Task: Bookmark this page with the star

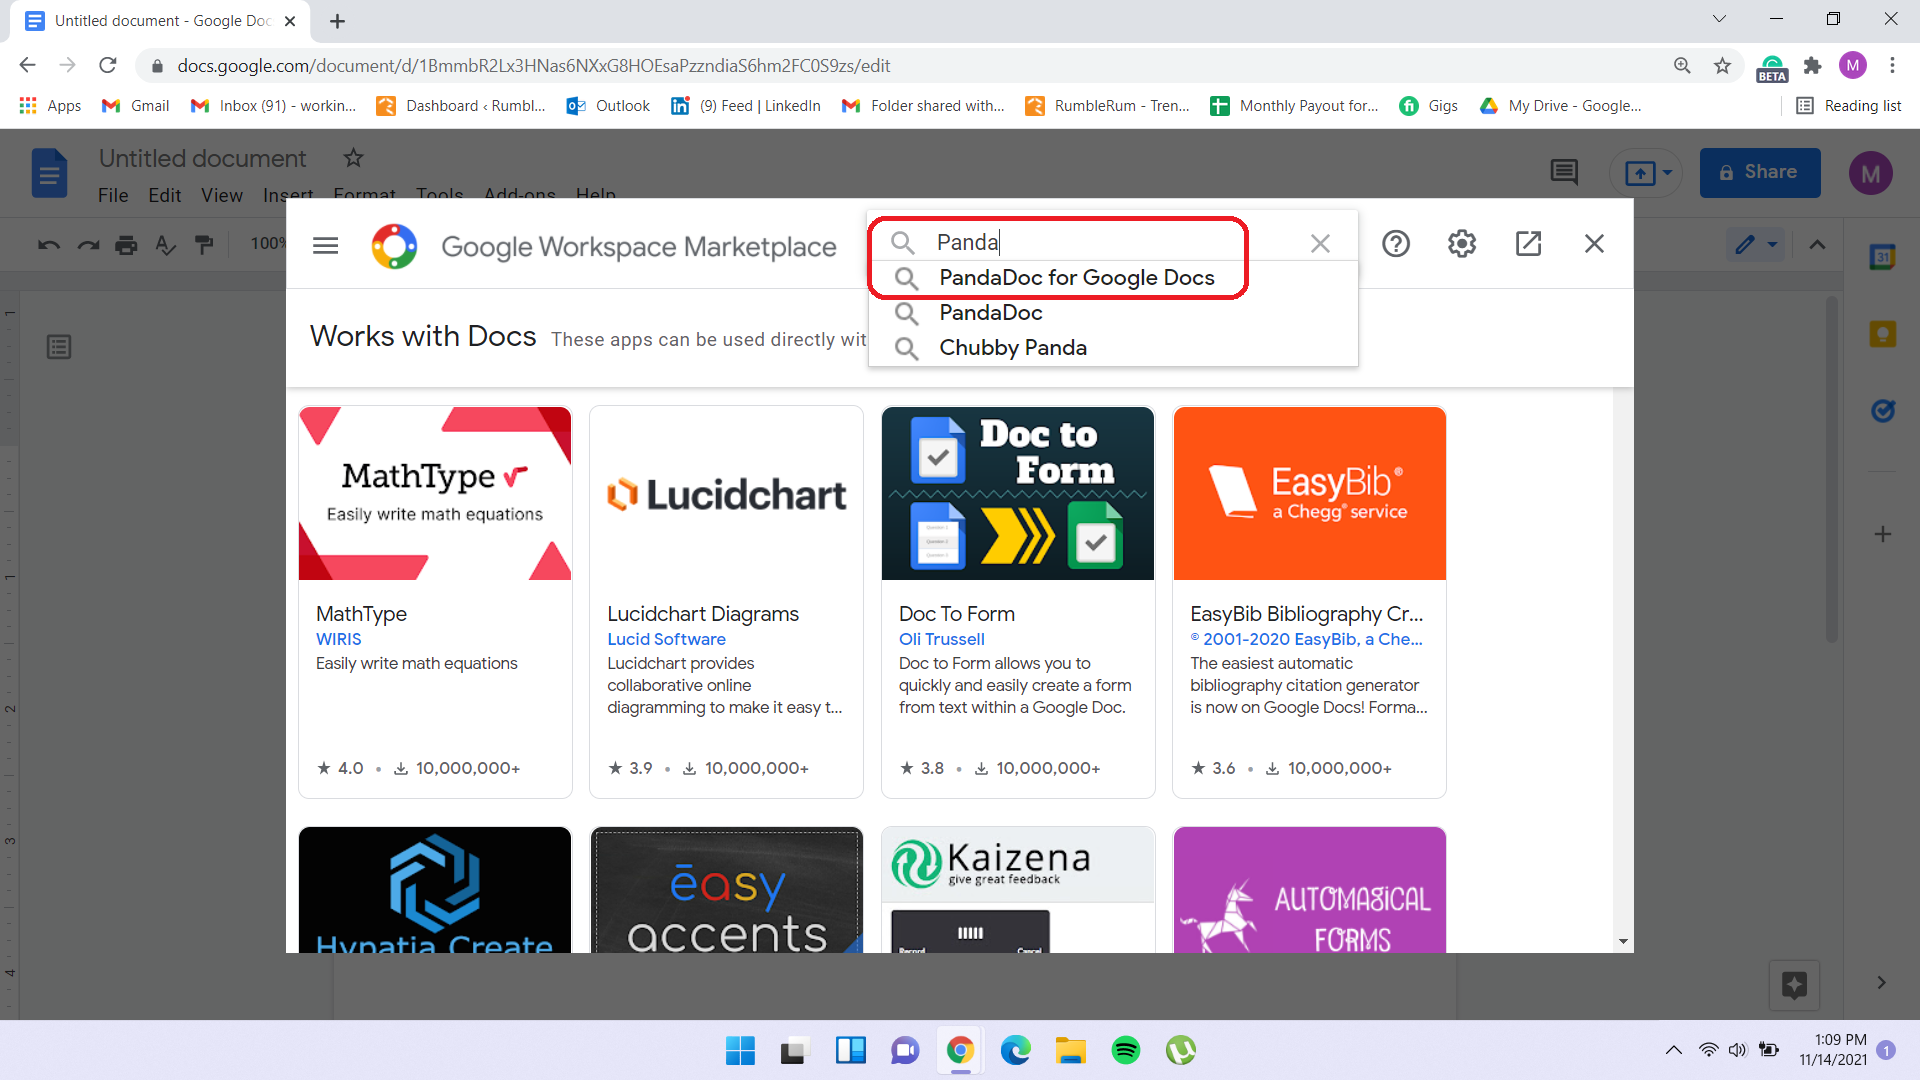Action: coord(1722,66)
